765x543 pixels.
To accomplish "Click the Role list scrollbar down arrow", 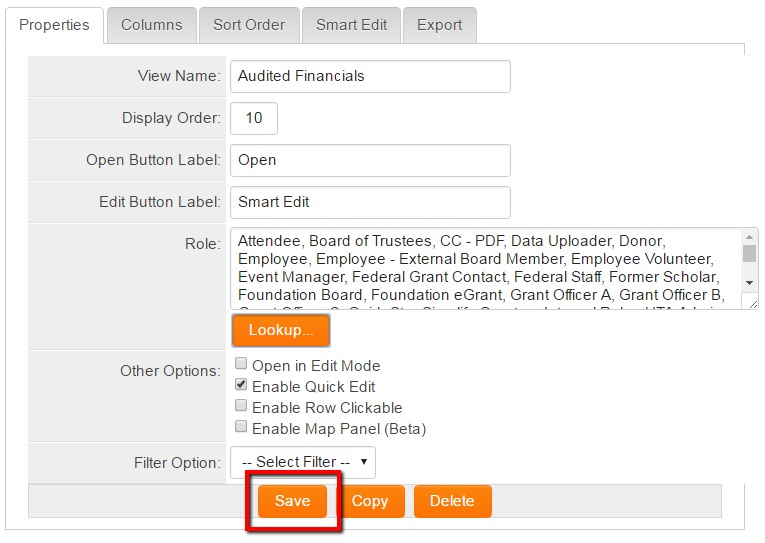I will coord(750,301).
